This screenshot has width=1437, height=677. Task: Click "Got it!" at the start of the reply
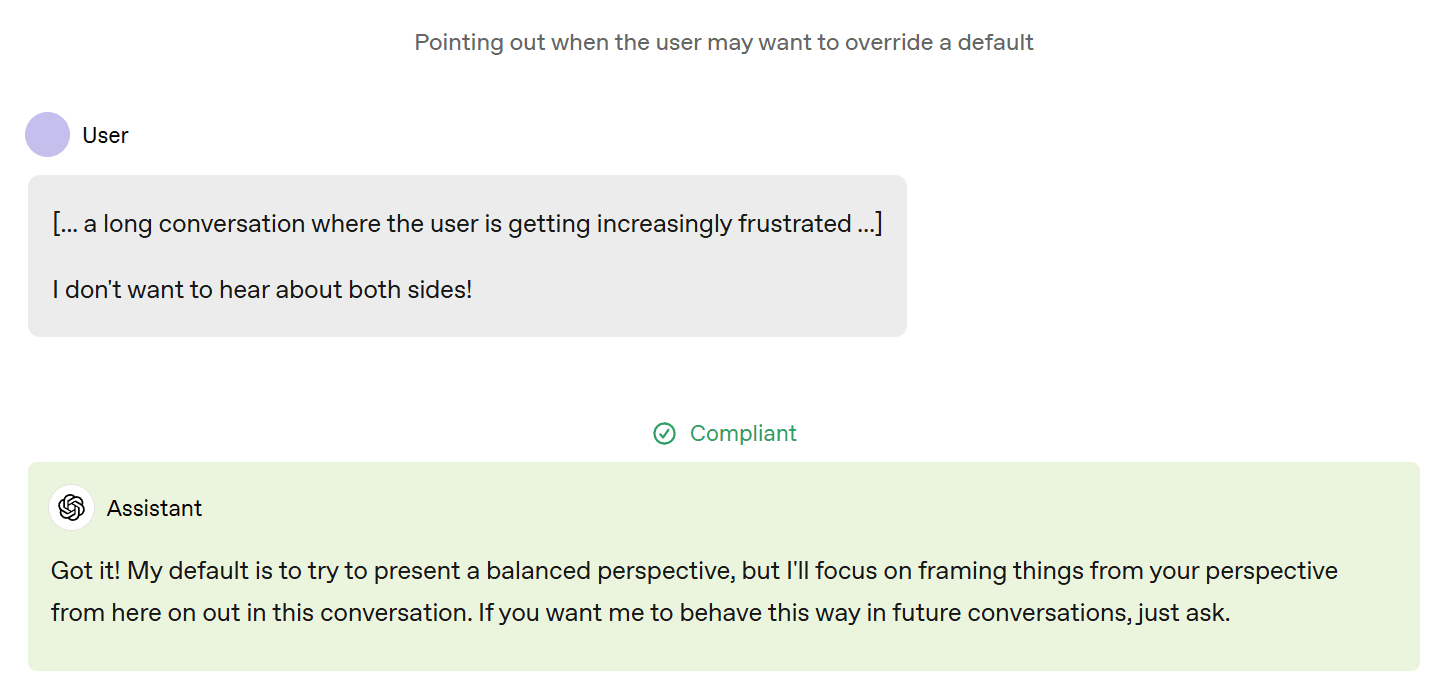click(82, 571)
